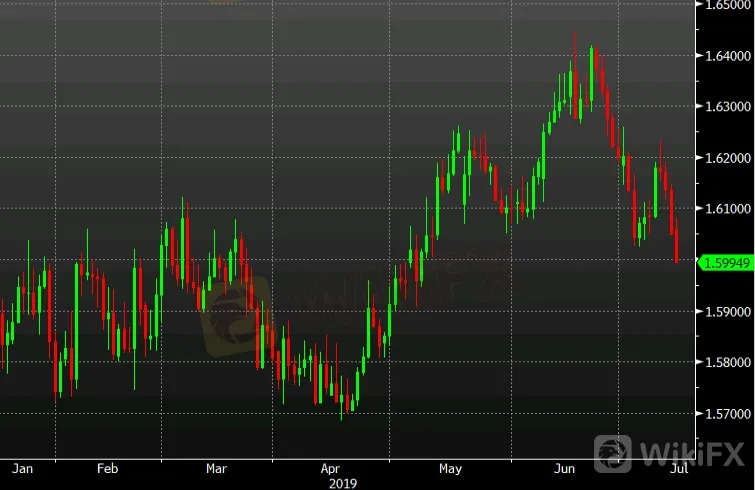The width and height of the screenshot is (755, 490).
Task: Click the Jun label on time axis
Action: coord(564,469)
